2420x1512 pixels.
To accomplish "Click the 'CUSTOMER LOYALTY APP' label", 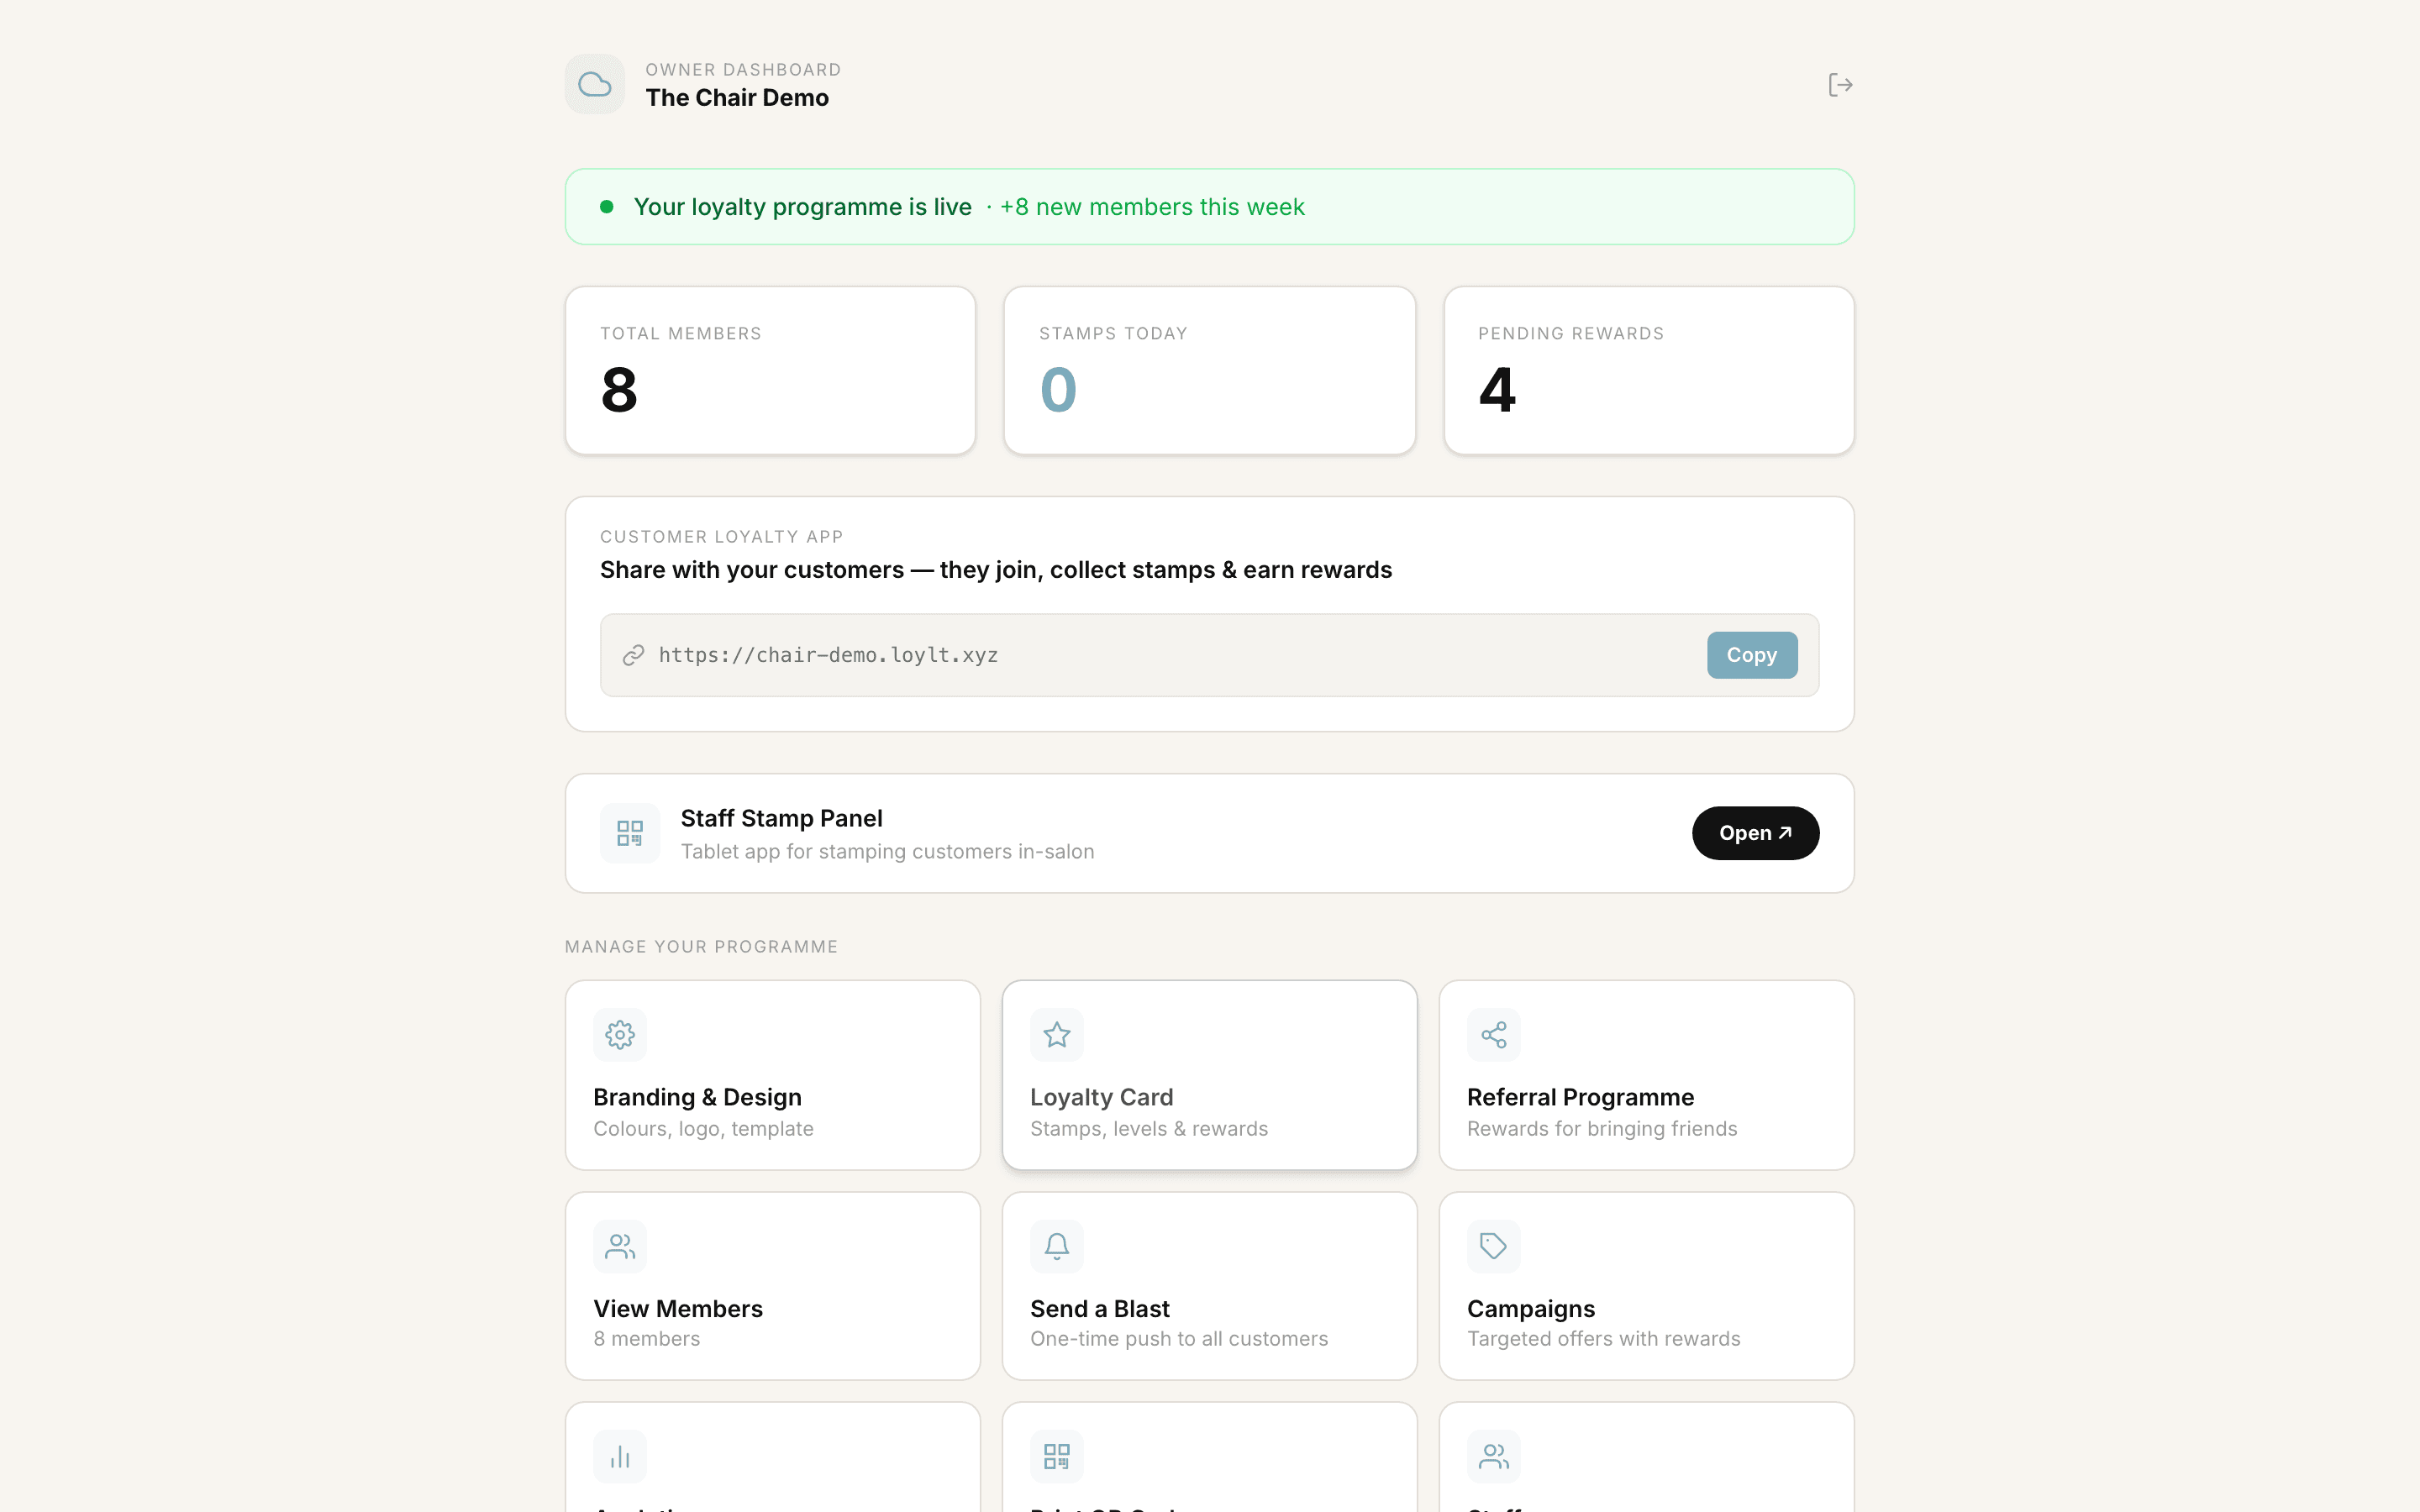I will [722, 537].
